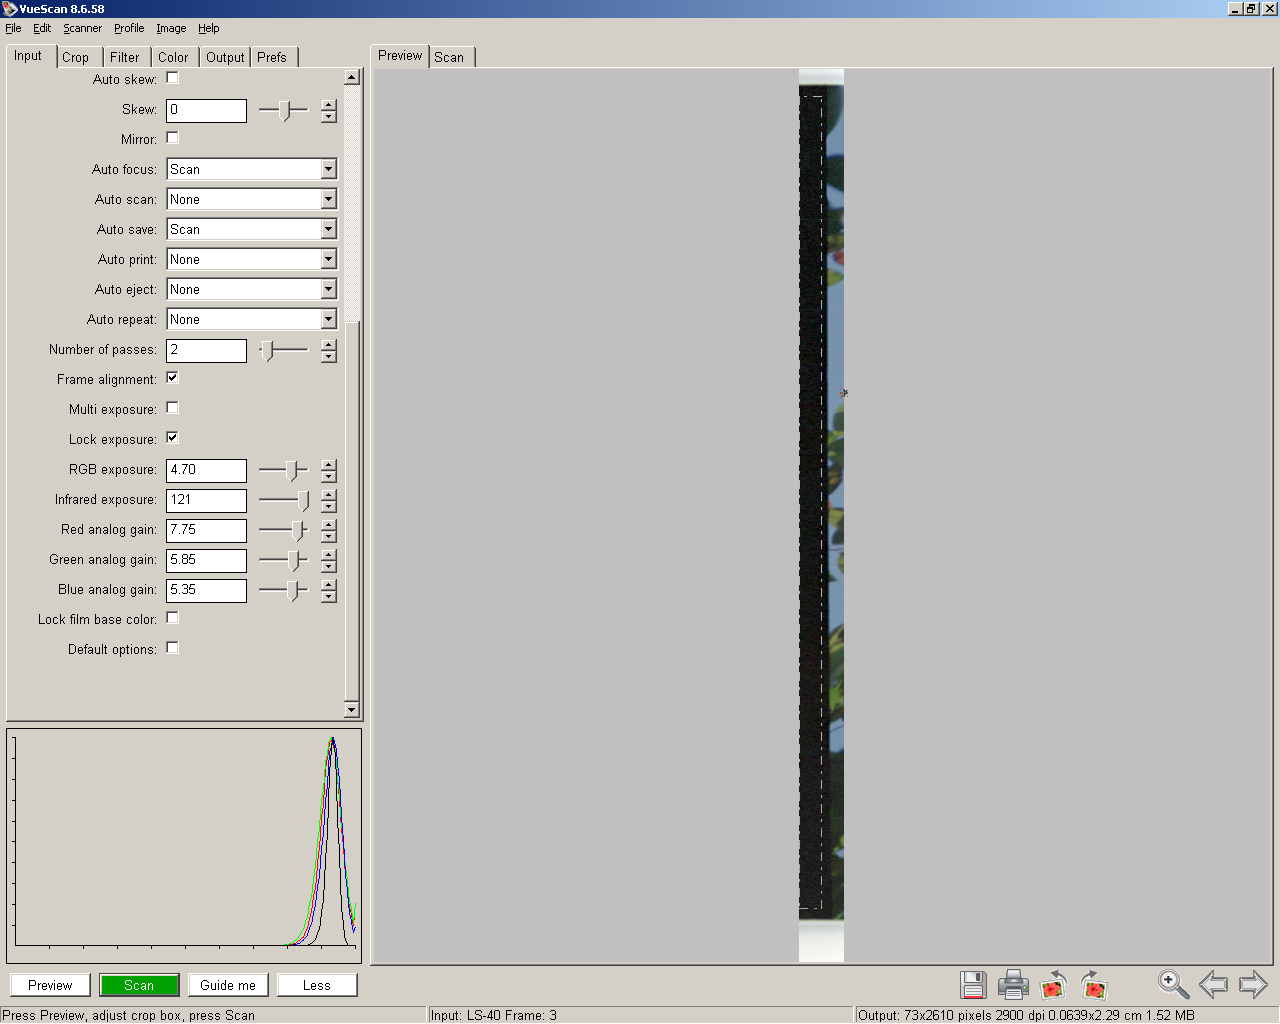Click the histogram graph panel
Image resolution: width=1280 pixels, height=1024 pixels.
184,845
